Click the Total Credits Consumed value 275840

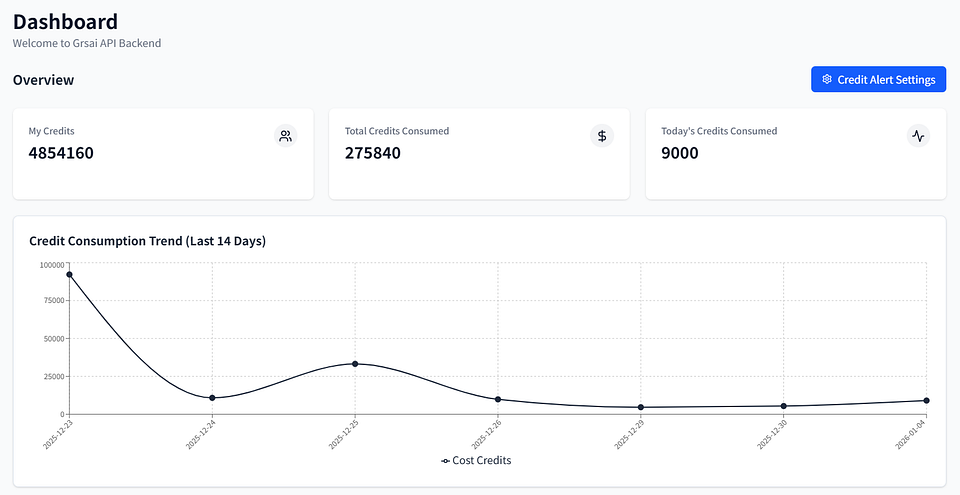pos(373,153)
